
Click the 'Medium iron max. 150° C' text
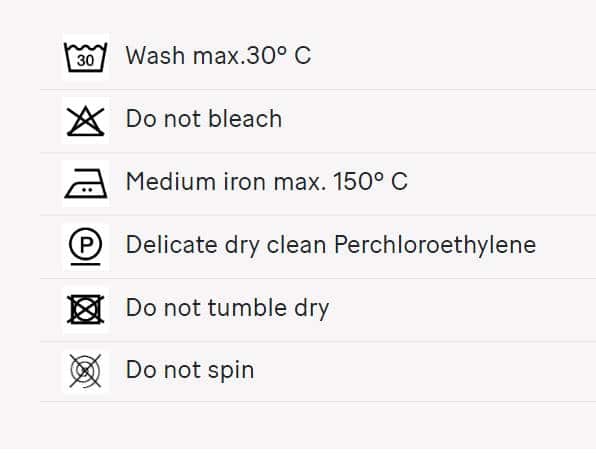pyautogui.click(x=266, y=181)
